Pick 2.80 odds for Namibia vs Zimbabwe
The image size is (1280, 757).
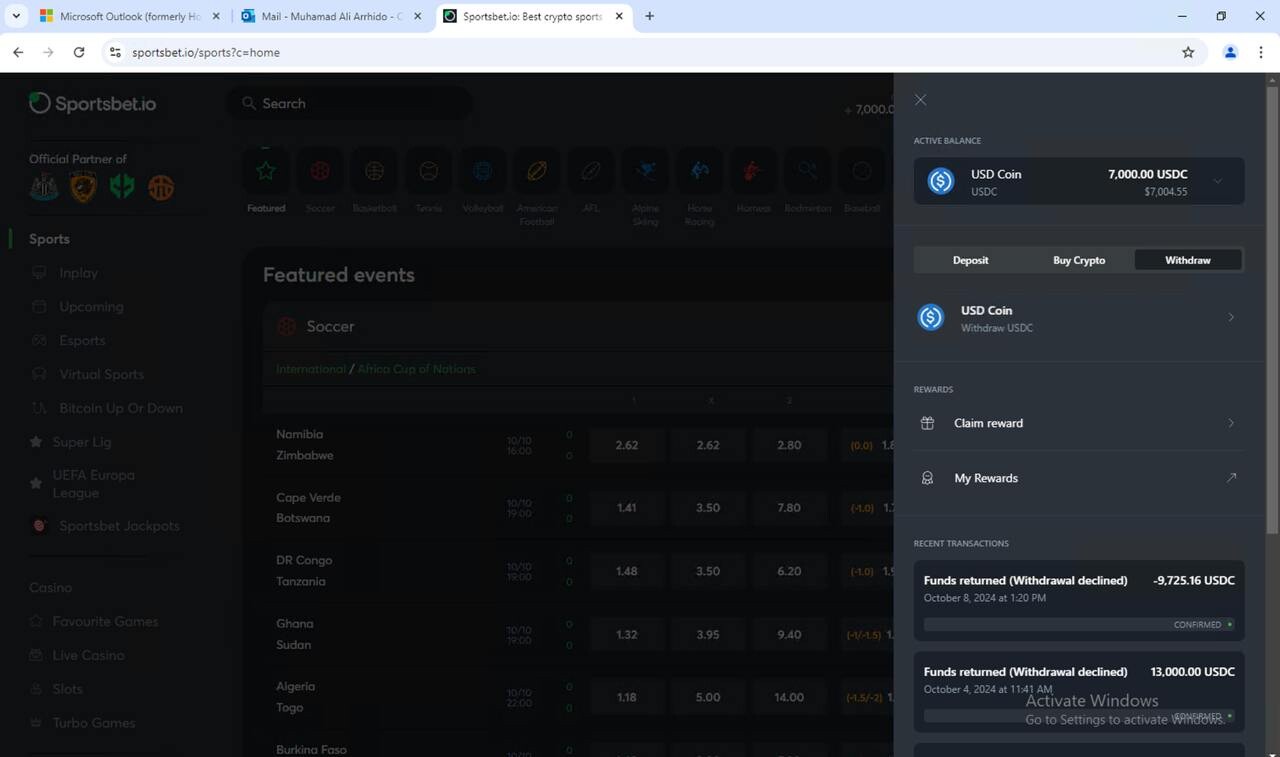pyautogui.click(x=789, y=445)
